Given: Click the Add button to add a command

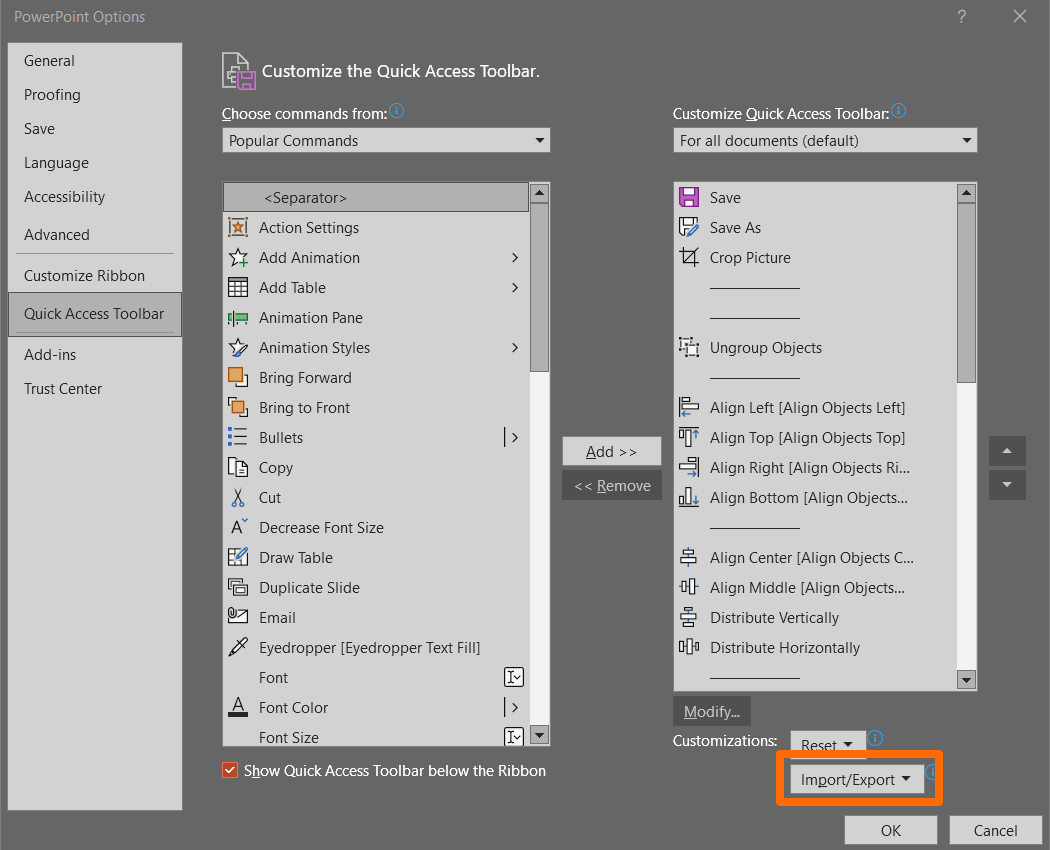Looking at the screenshot, I should (x=611, y=451).
